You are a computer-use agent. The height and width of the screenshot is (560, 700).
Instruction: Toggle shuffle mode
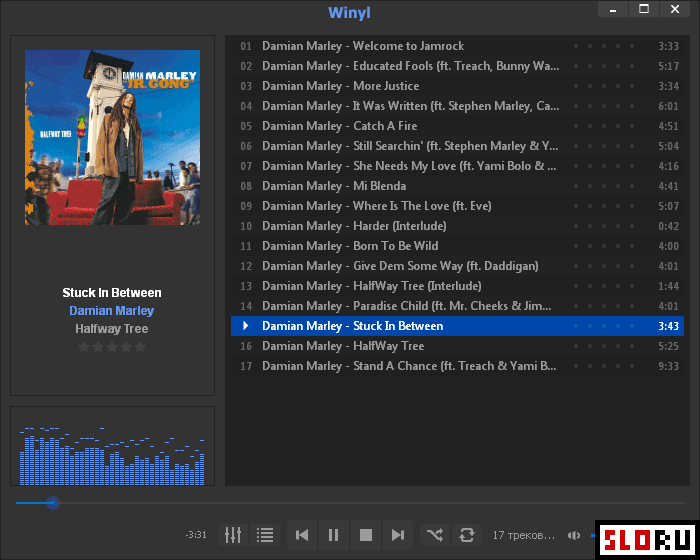click(435, 535)
